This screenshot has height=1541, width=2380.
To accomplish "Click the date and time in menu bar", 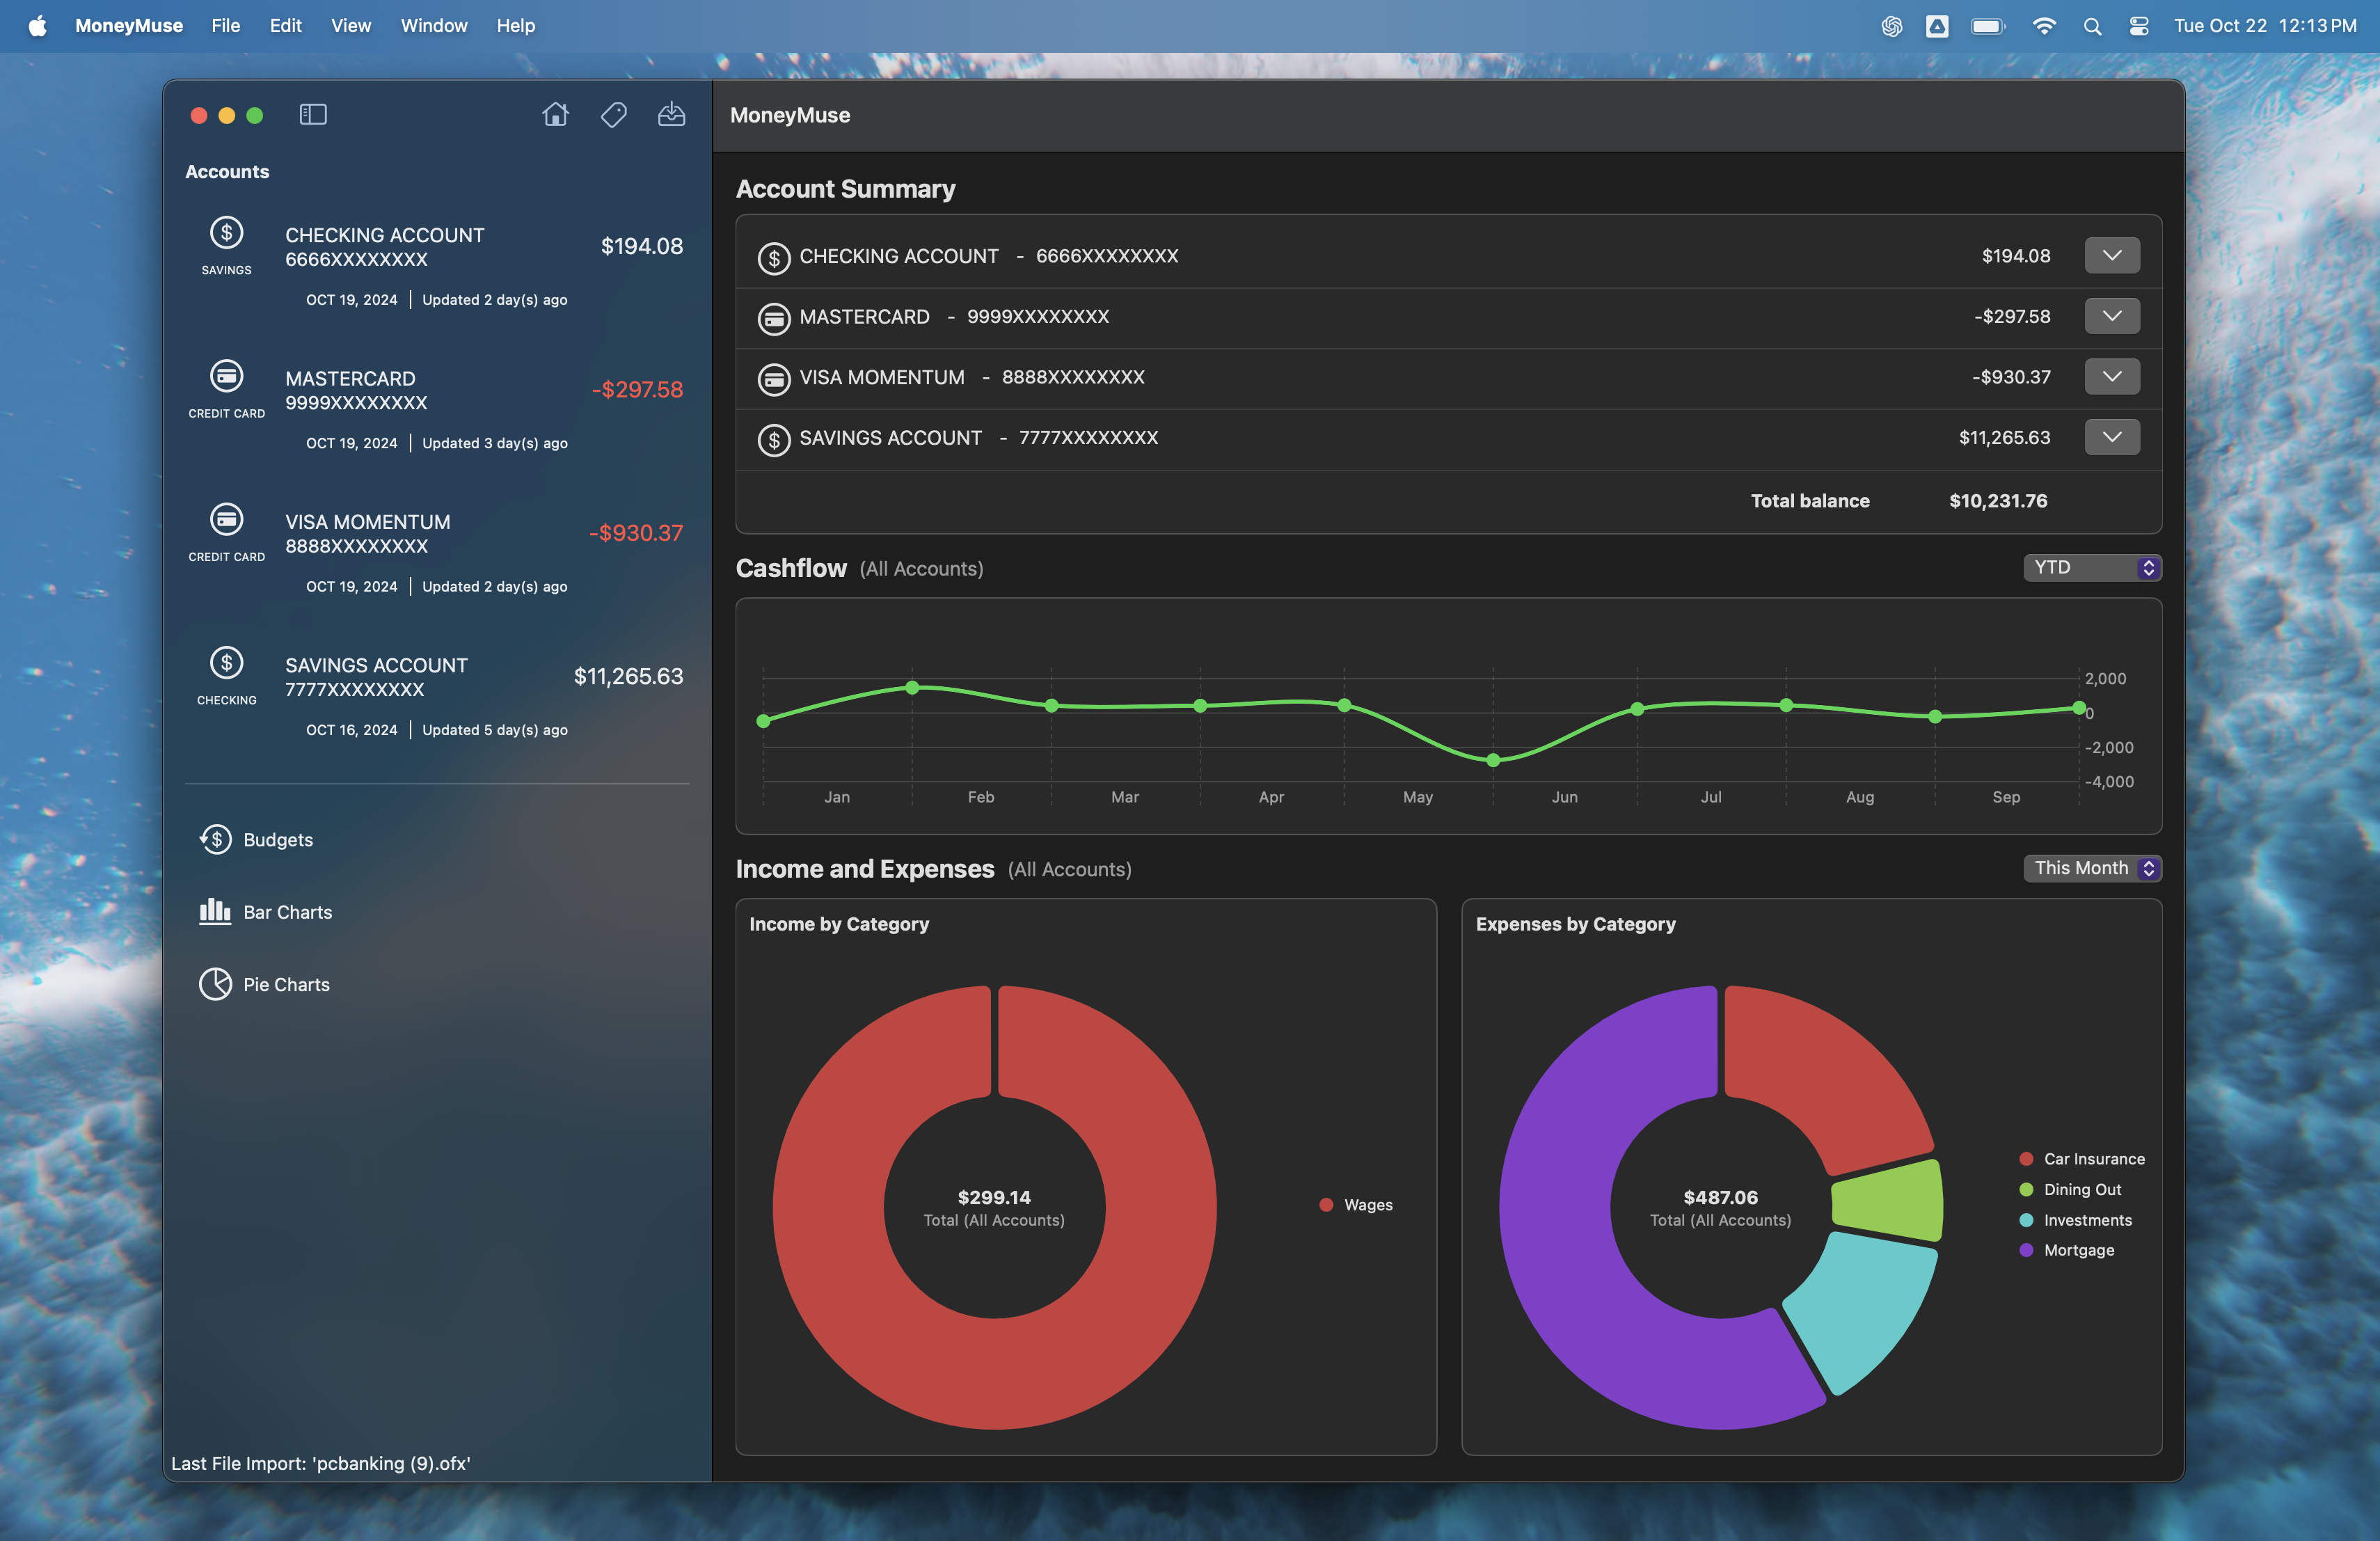I will pos(2265,26).
